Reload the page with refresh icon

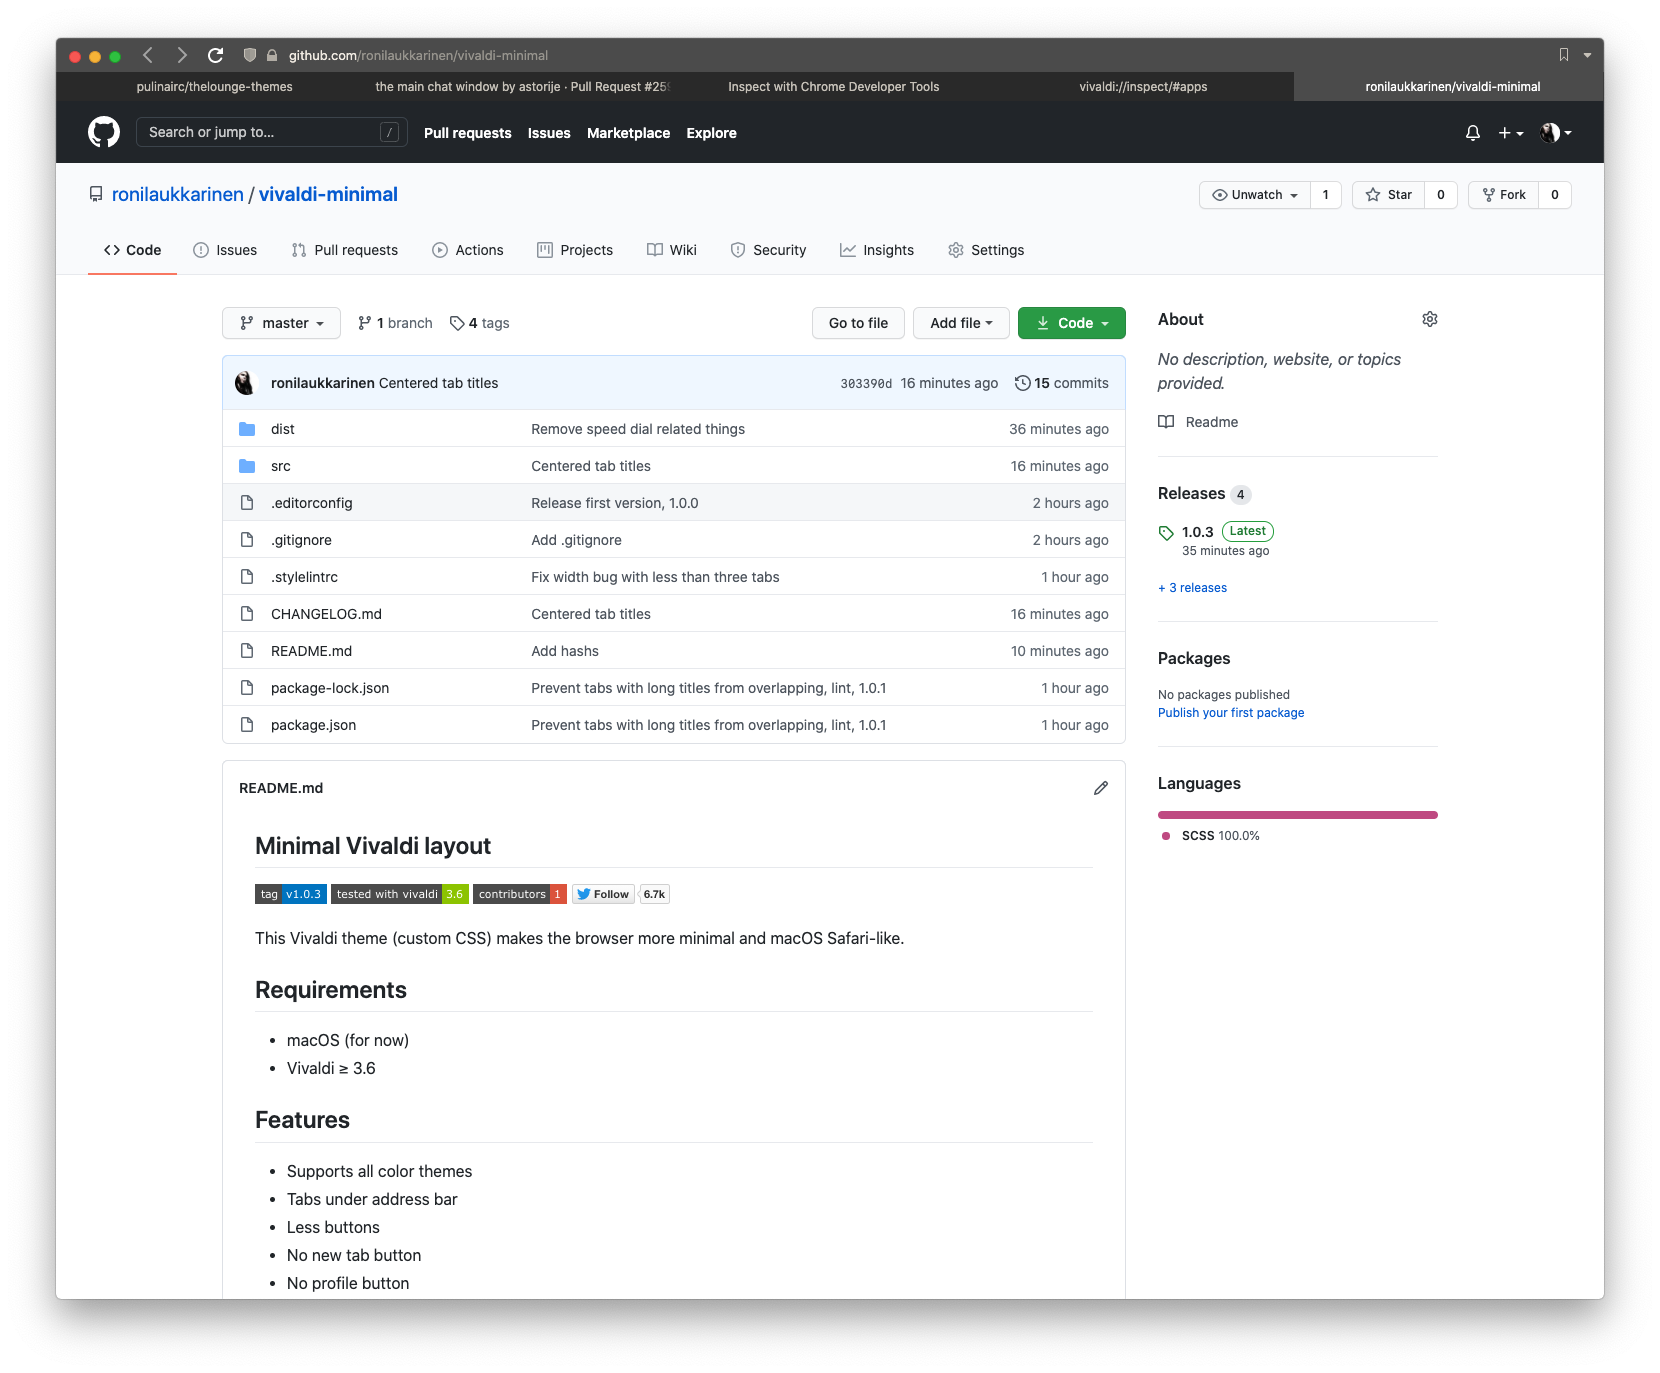(x=215, y=55)
